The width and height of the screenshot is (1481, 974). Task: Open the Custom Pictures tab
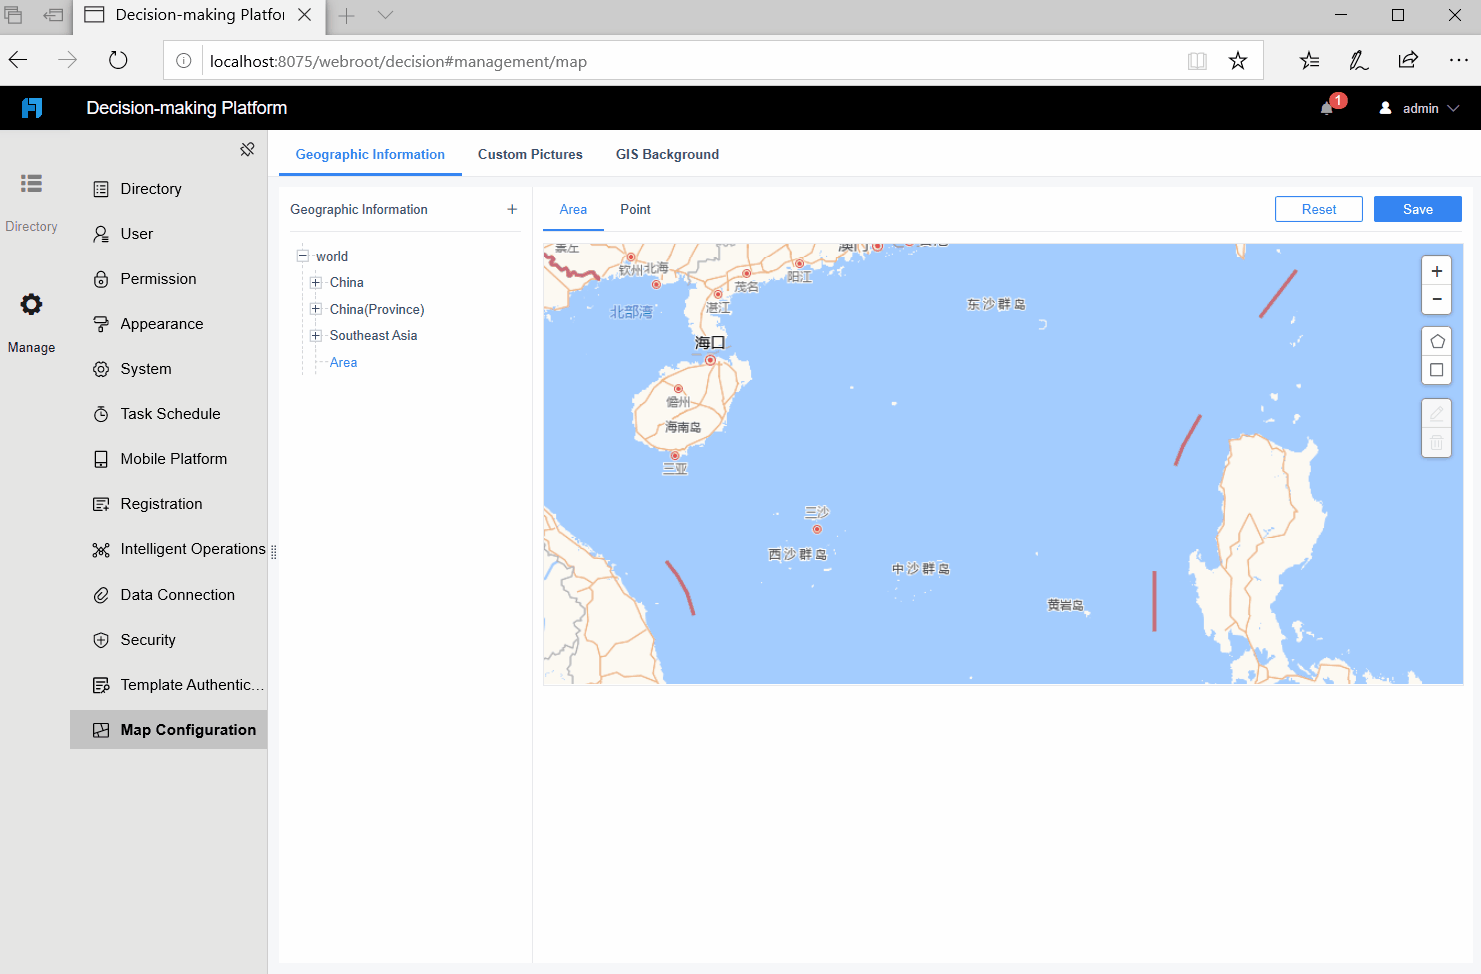[530, 154]
